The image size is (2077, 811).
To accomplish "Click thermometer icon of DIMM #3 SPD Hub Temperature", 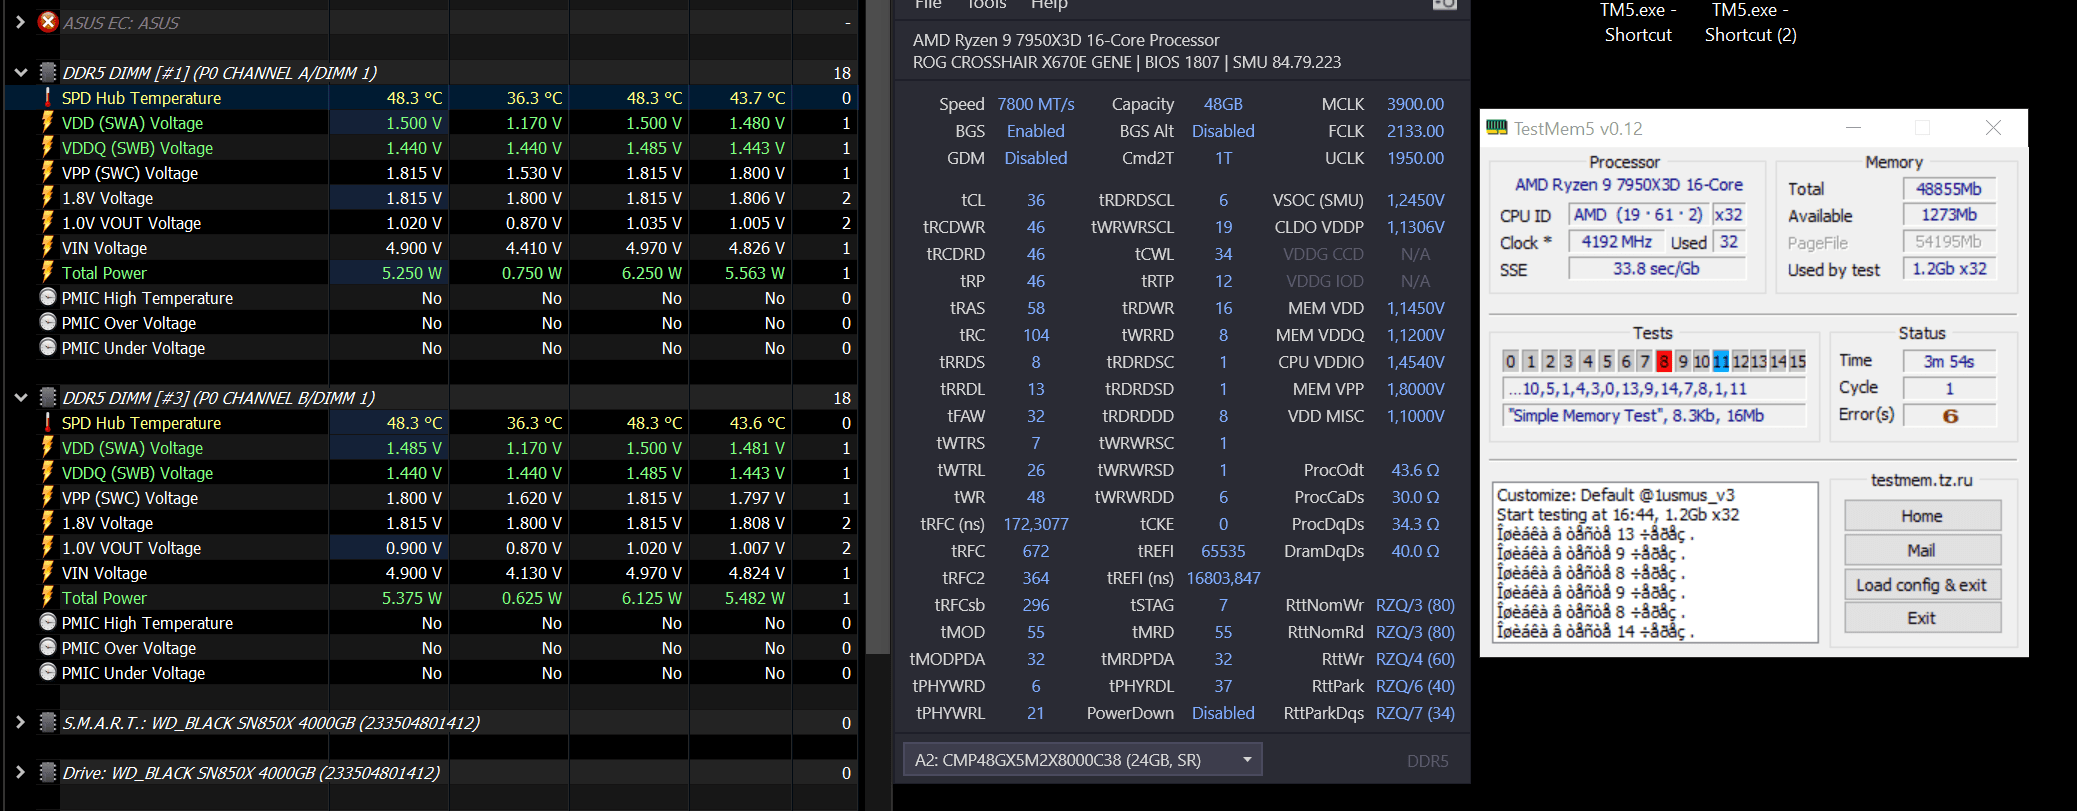I will click(47, 422).
